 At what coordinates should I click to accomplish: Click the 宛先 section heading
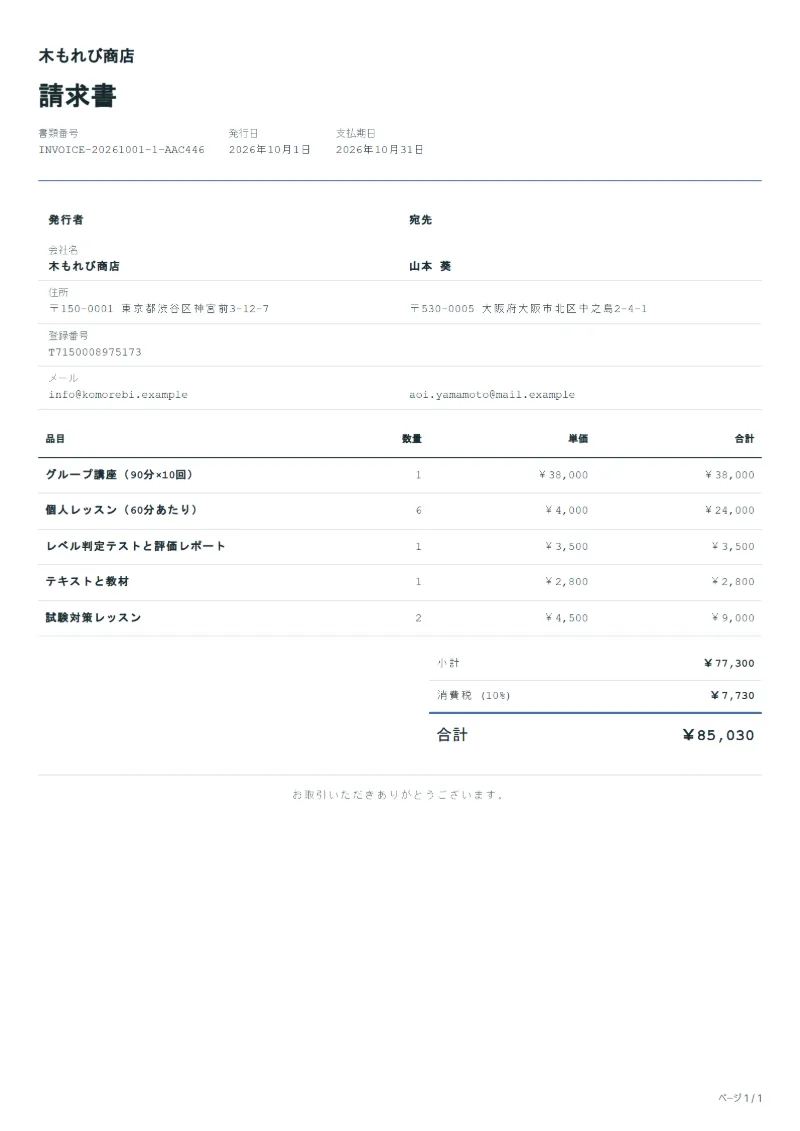(421, 219)
